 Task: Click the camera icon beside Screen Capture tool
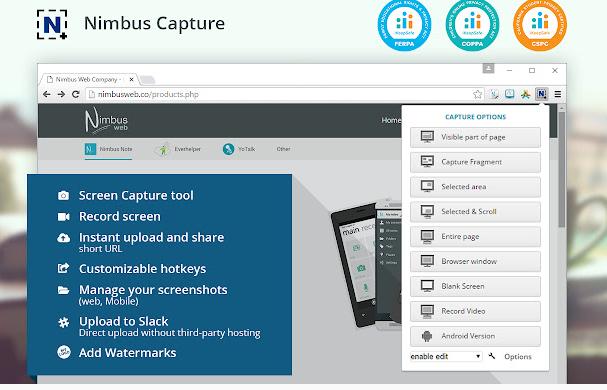(63, 196)
